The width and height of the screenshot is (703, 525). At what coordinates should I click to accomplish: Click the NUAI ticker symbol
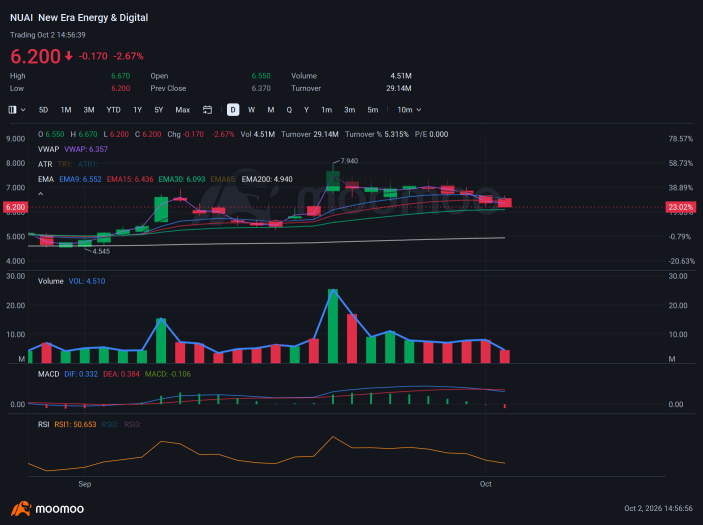pyautogui.click(x=21, y=17)
